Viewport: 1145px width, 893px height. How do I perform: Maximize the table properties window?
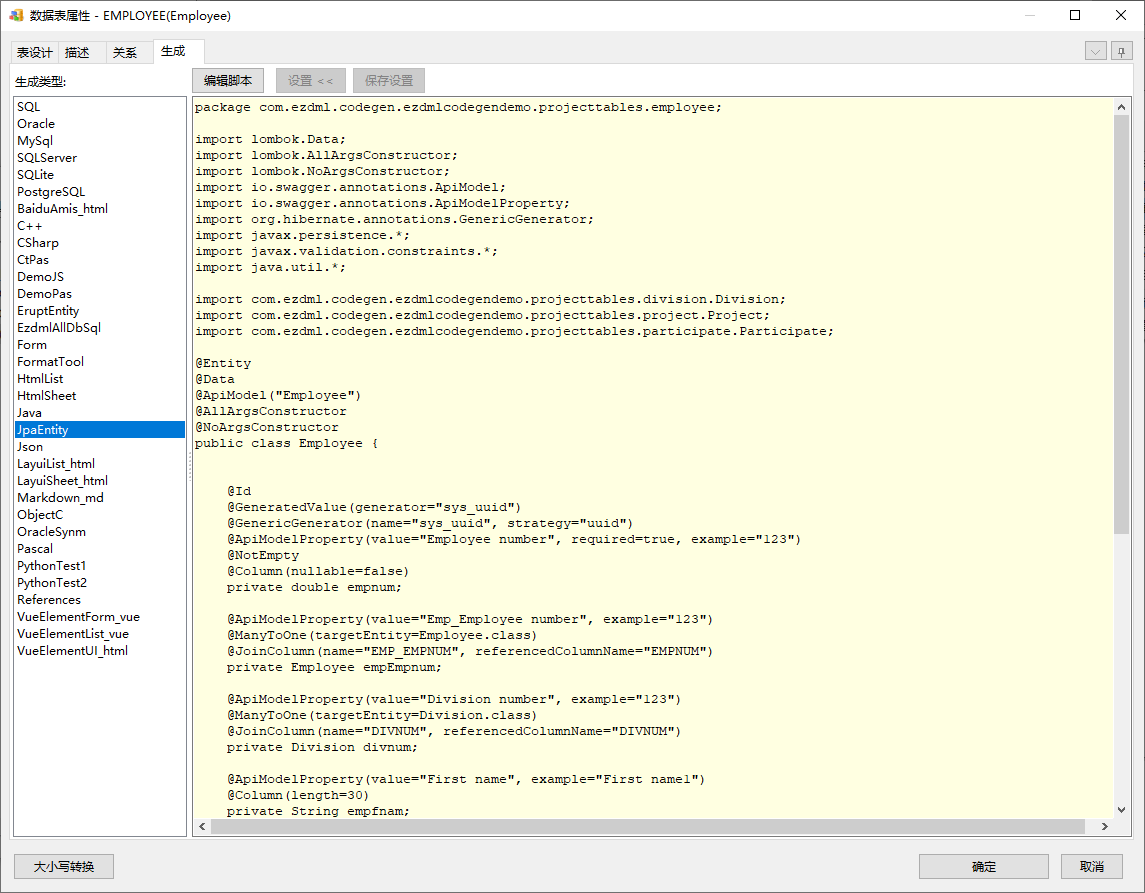tap(1075, 15)
